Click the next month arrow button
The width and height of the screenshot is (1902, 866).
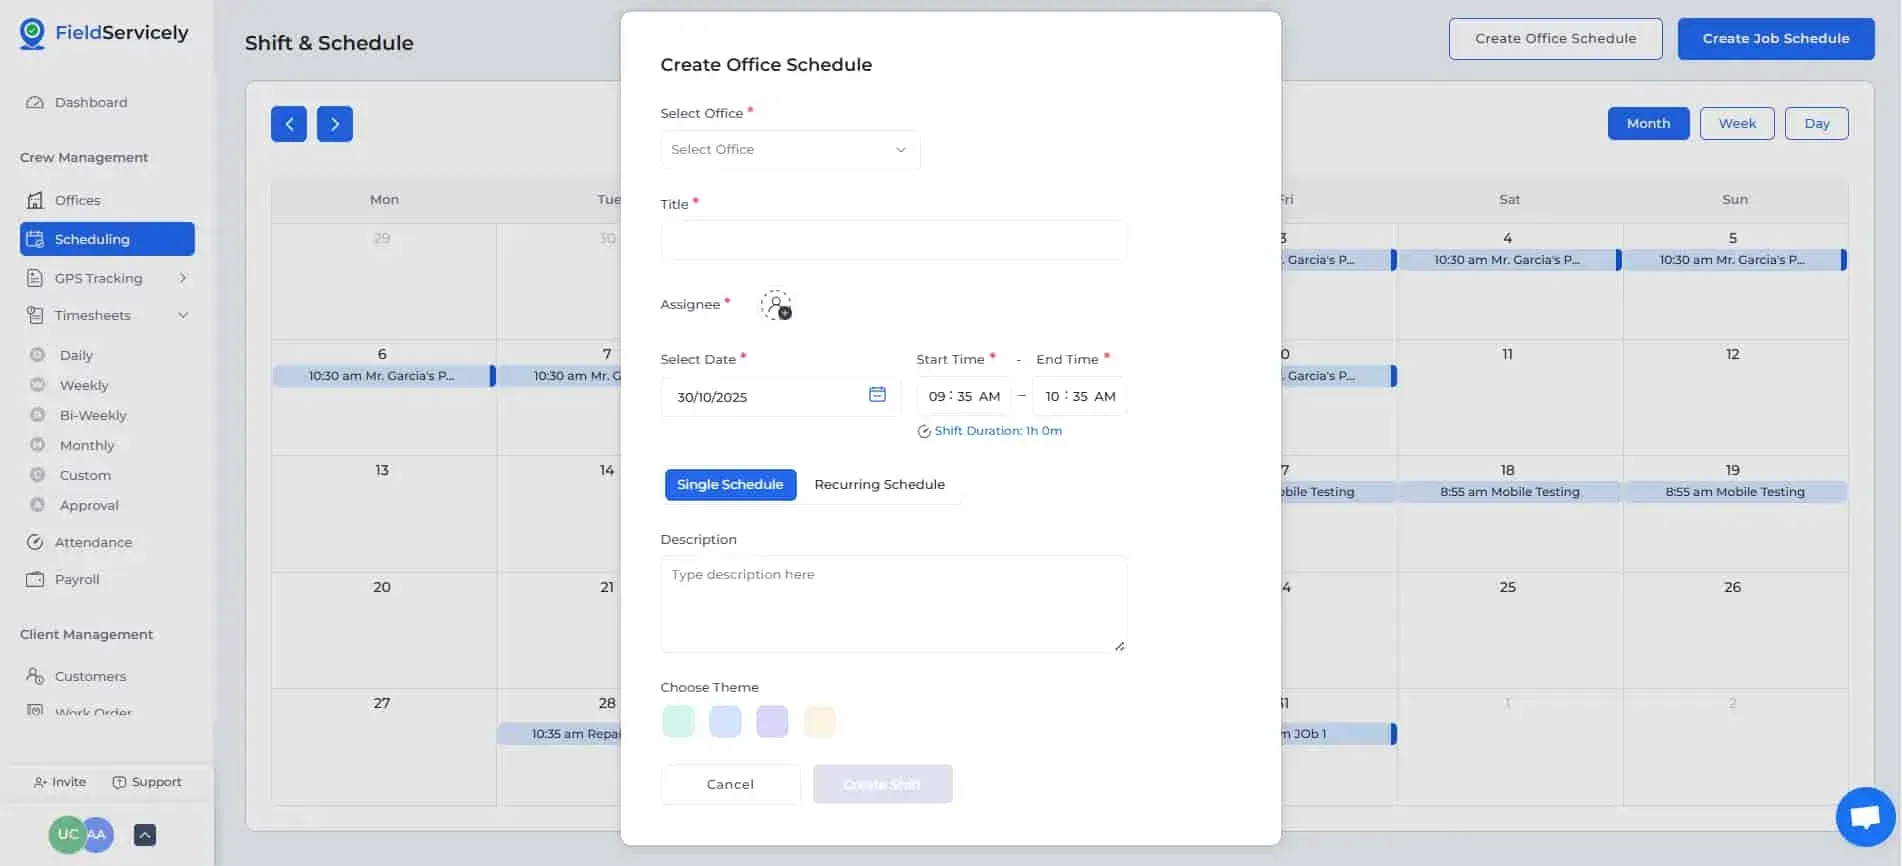point(335,124)
